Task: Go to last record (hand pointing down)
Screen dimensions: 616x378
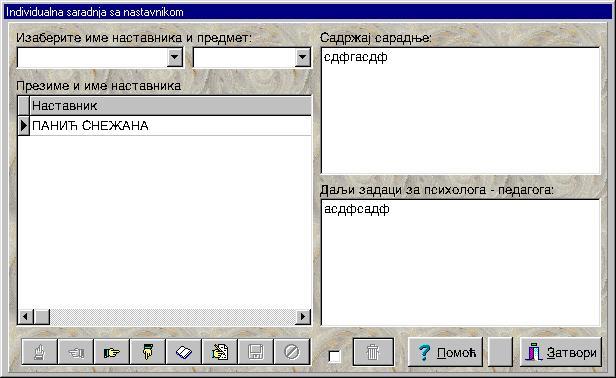Action: [148, 352]
